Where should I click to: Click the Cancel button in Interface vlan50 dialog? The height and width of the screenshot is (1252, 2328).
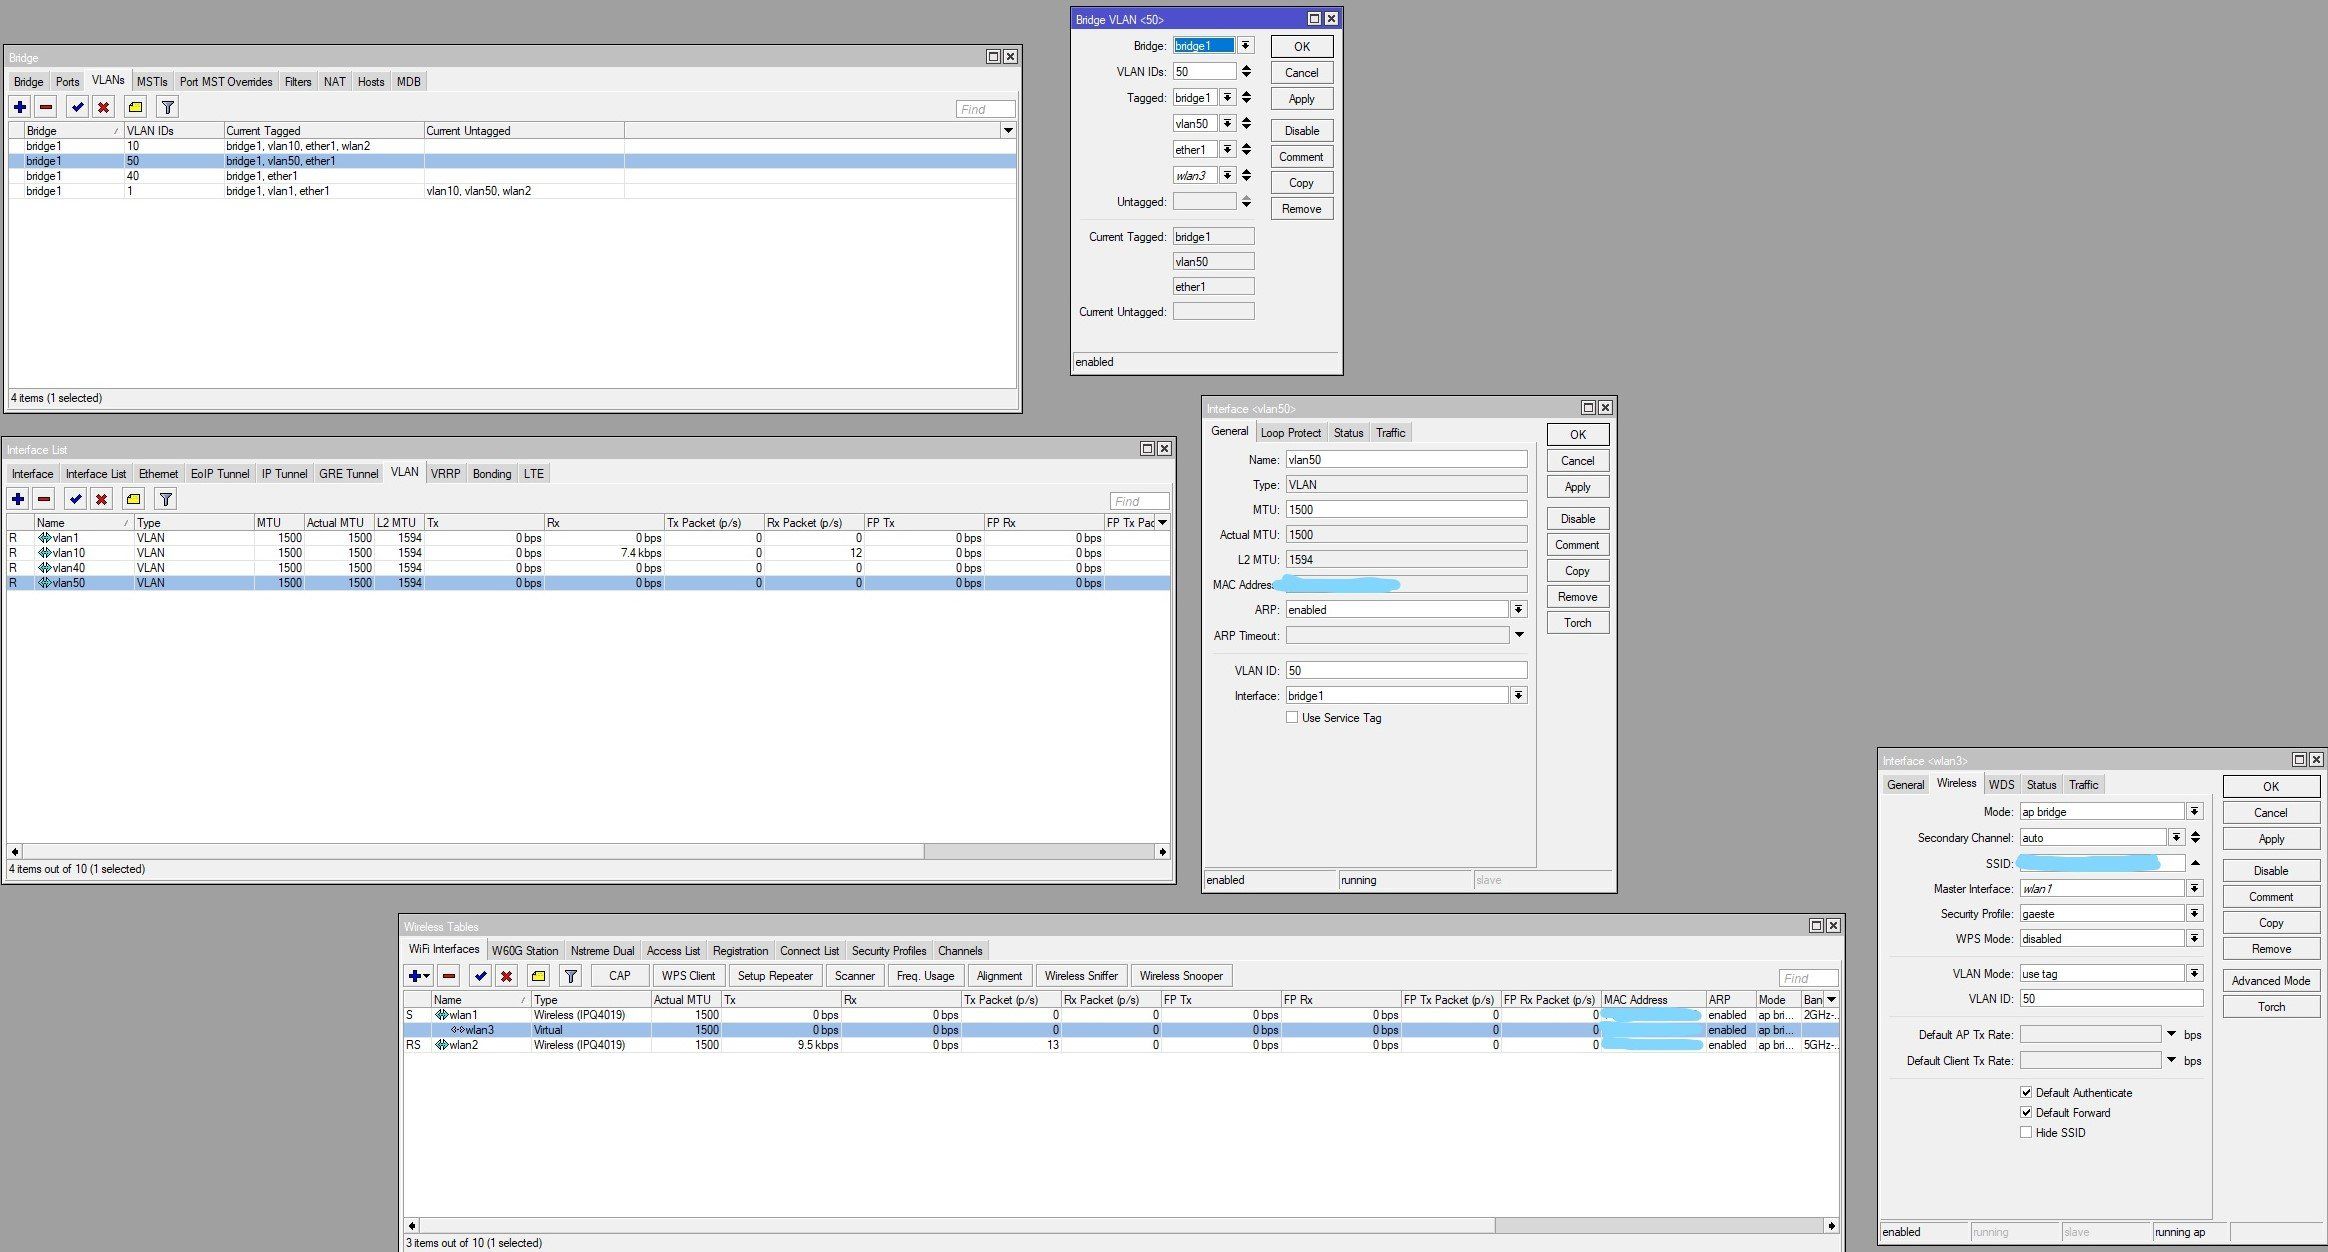coord(1576,461)
